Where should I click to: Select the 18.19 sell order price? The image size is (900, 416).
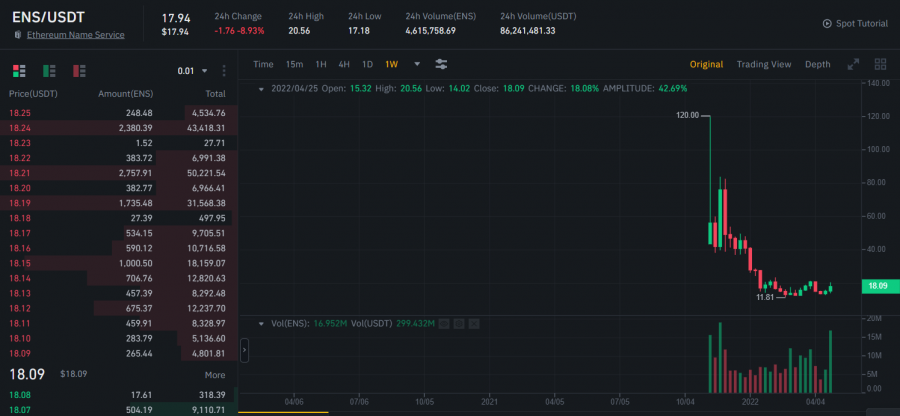point(20,203)
